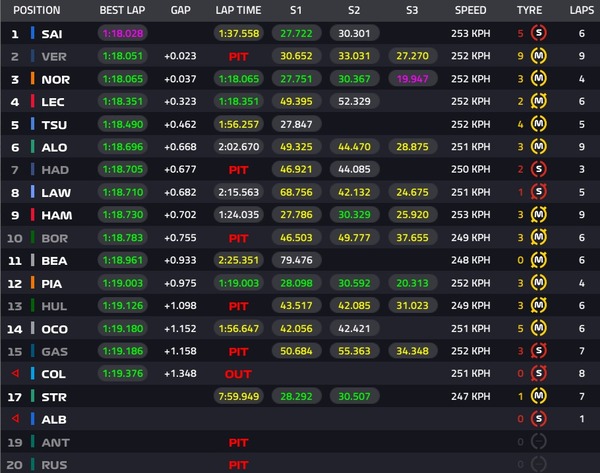This screenshot has width=600, height=473.
Task: Select GAS's soft tyre icon
Action: point(540,350)
